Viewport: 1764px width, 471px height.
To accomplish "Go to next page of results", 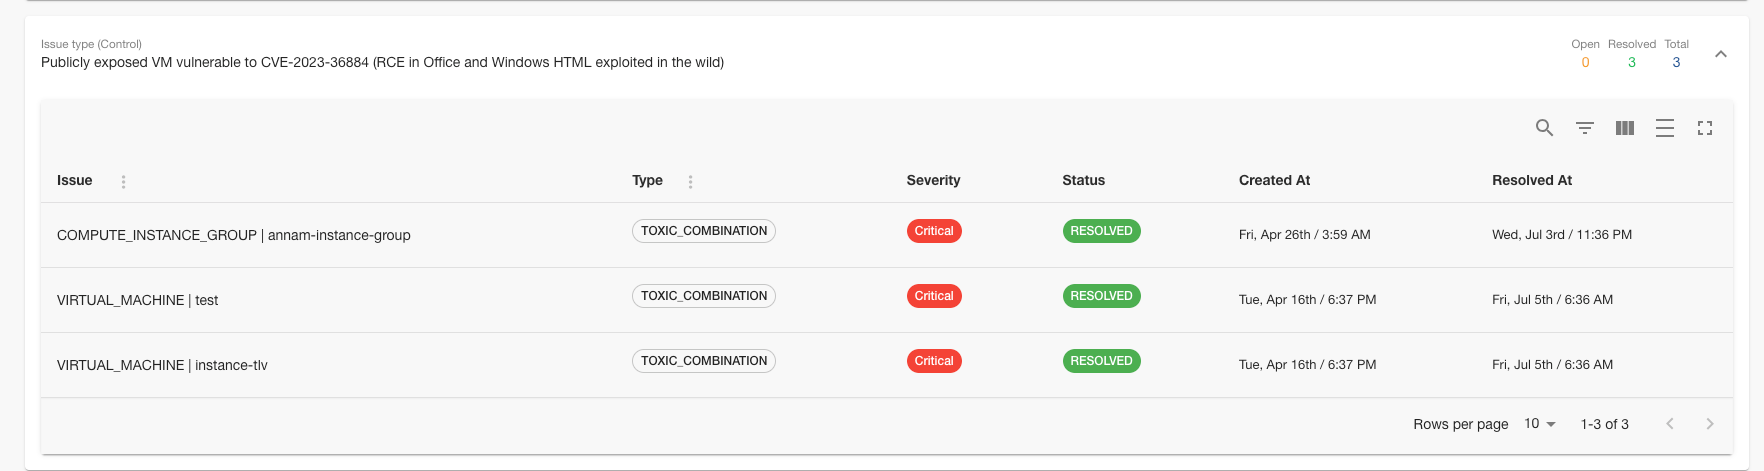I will (1710, 424).
